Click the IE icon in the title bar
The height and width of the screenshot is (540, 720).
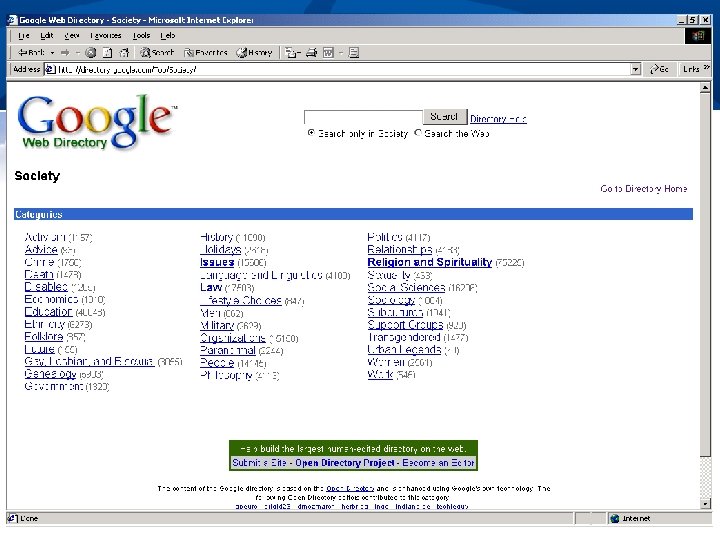coord(12,20)
